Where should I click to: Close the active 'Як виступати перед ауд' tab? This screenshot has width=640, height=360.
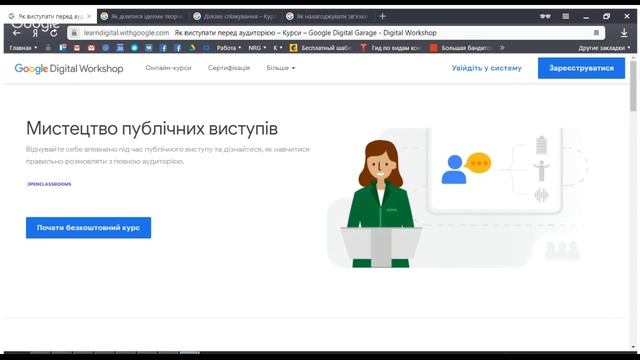(x=89, y=16)
